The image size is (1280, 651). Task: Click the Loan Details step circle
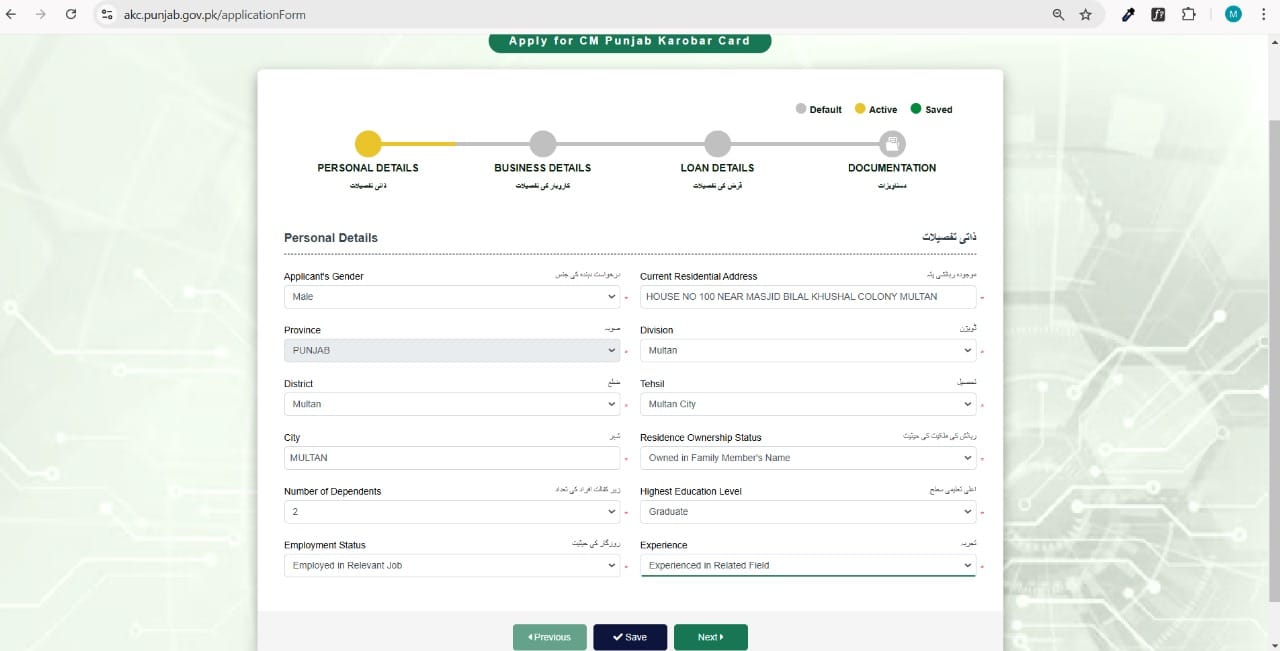point(717,143)
